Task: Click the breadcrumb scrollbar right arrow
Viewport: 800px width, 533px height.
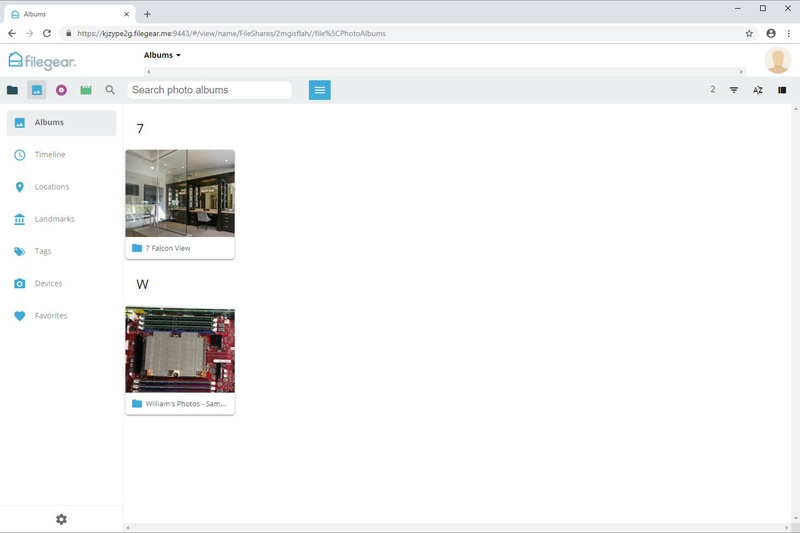Action: [x=741, y=72]
